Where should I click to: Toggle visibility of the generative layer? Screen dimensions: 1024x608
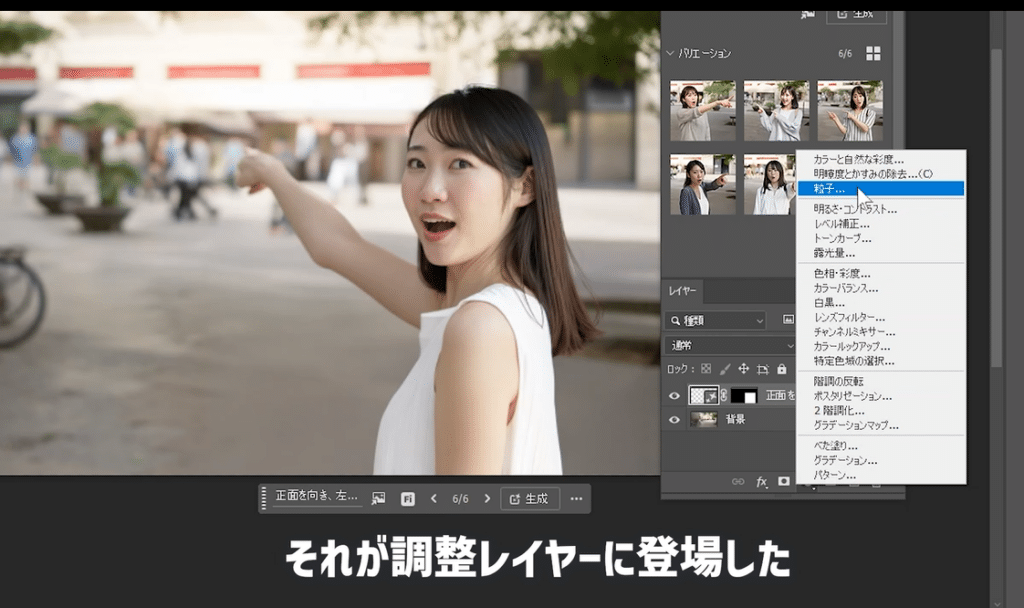tap(674, 395)
